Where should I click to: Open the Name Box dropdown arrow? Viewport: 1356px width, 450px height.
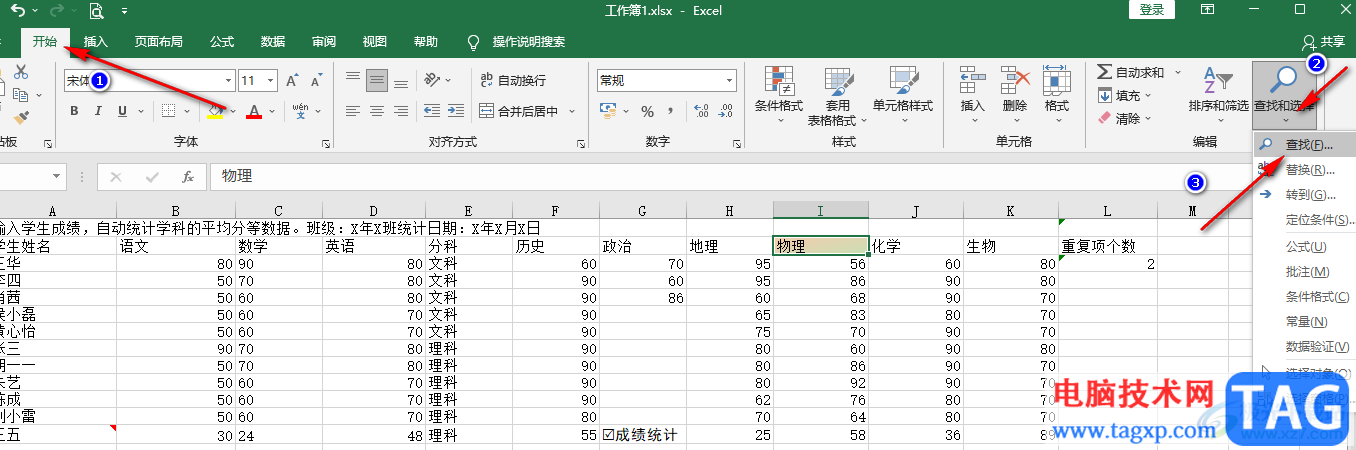[57, 176]
